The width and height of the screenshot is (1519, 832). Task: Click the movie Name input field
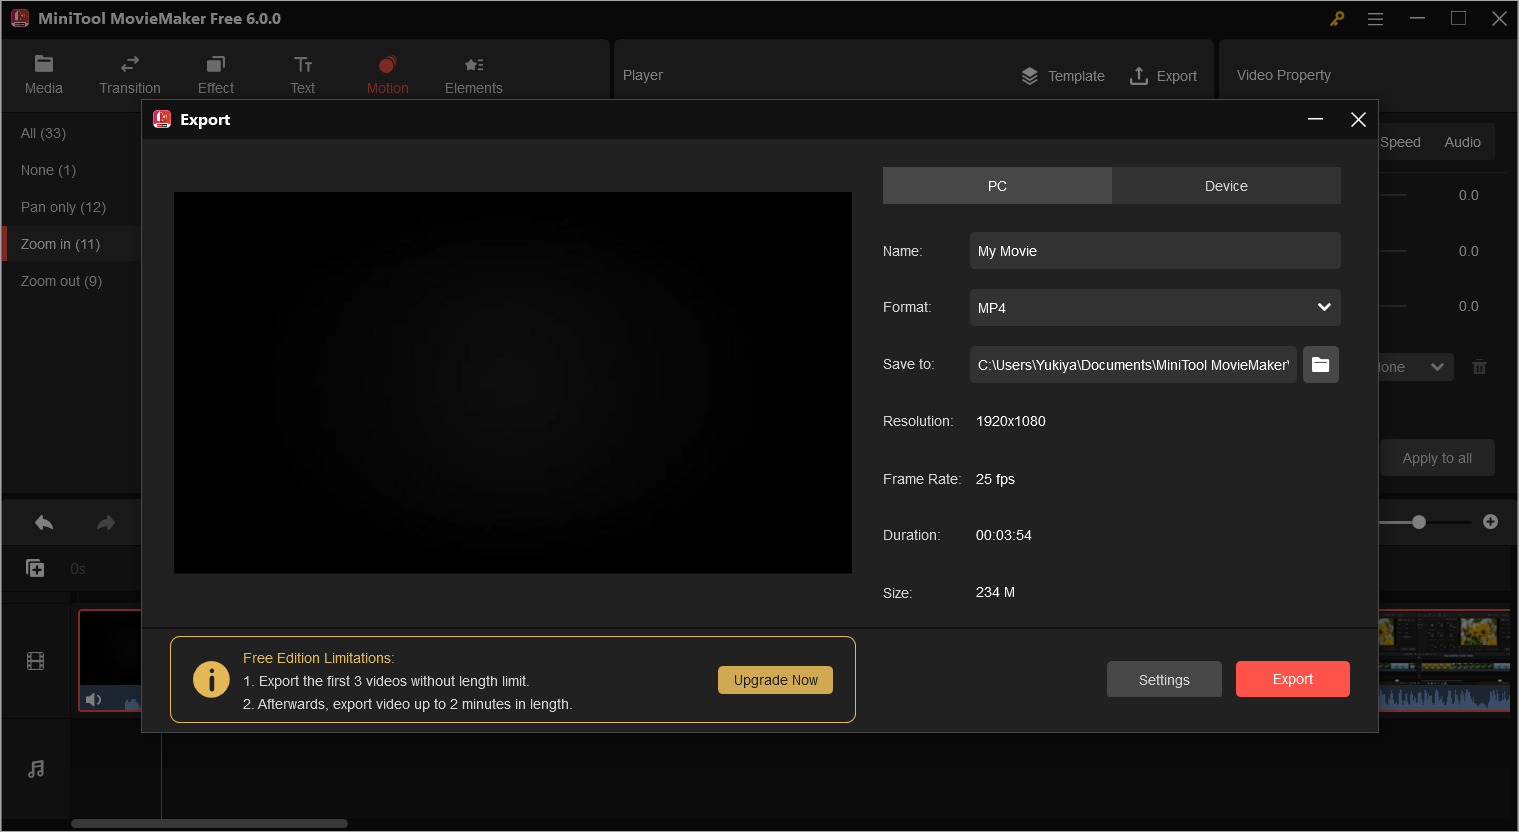point(1155,251)
